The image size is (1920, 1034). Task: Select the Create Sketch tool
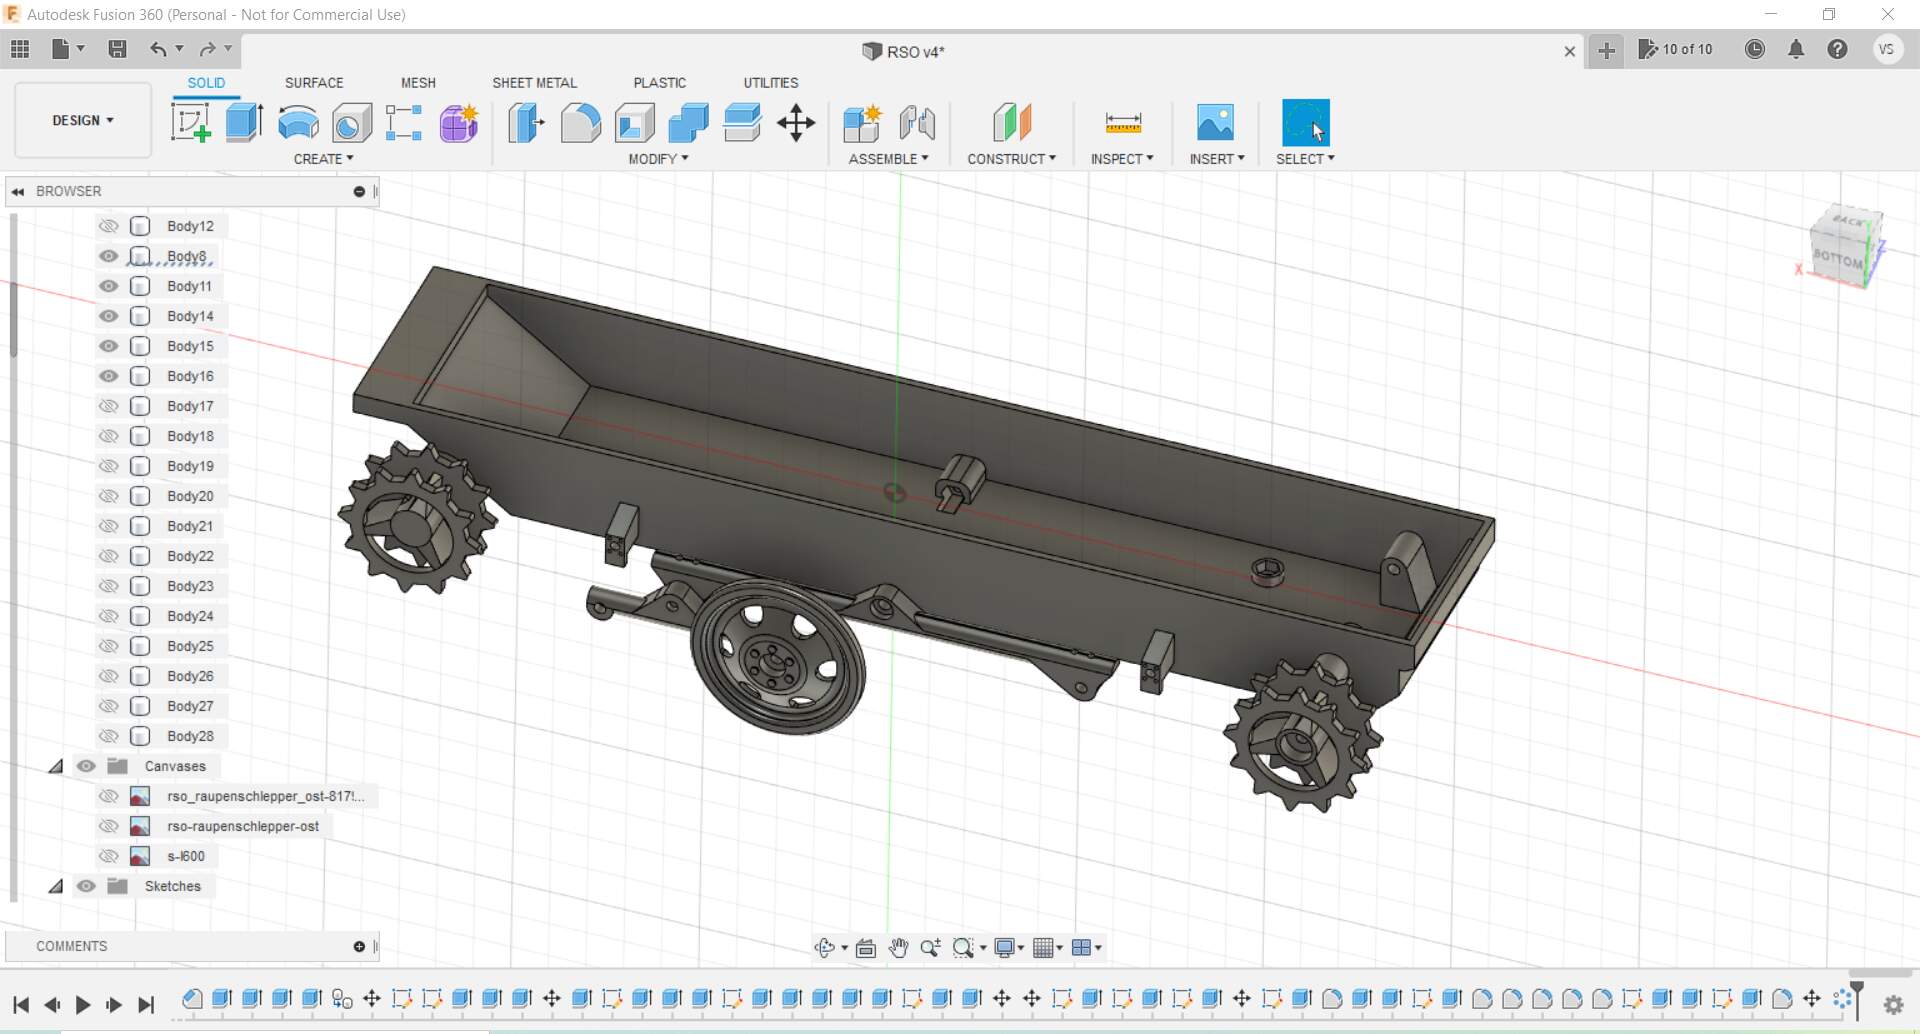point(190,123)
